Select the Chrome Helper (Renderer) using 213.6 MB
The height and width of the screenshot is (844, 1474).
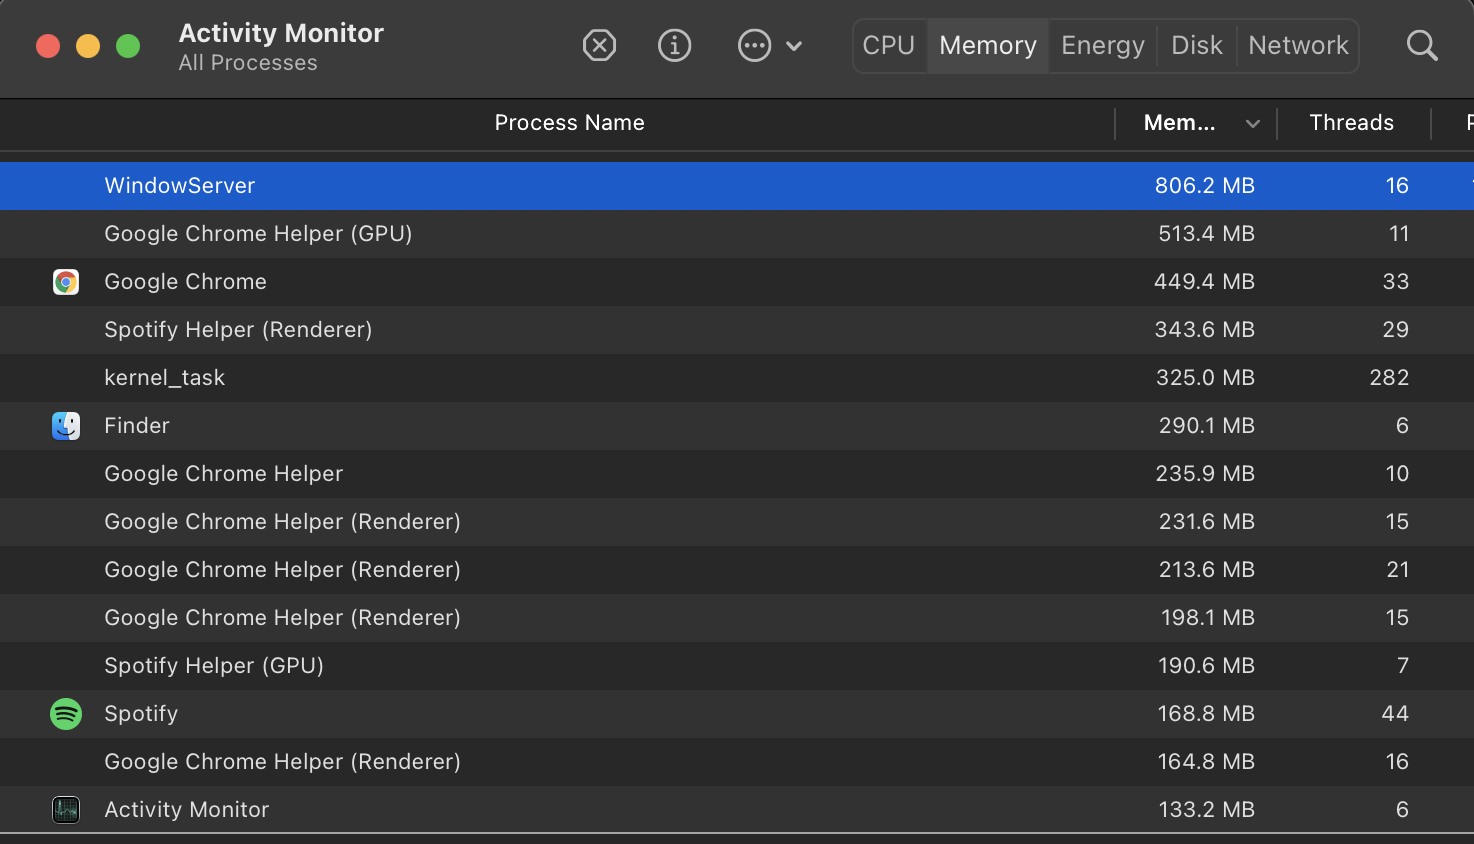[x=737, y=570]
